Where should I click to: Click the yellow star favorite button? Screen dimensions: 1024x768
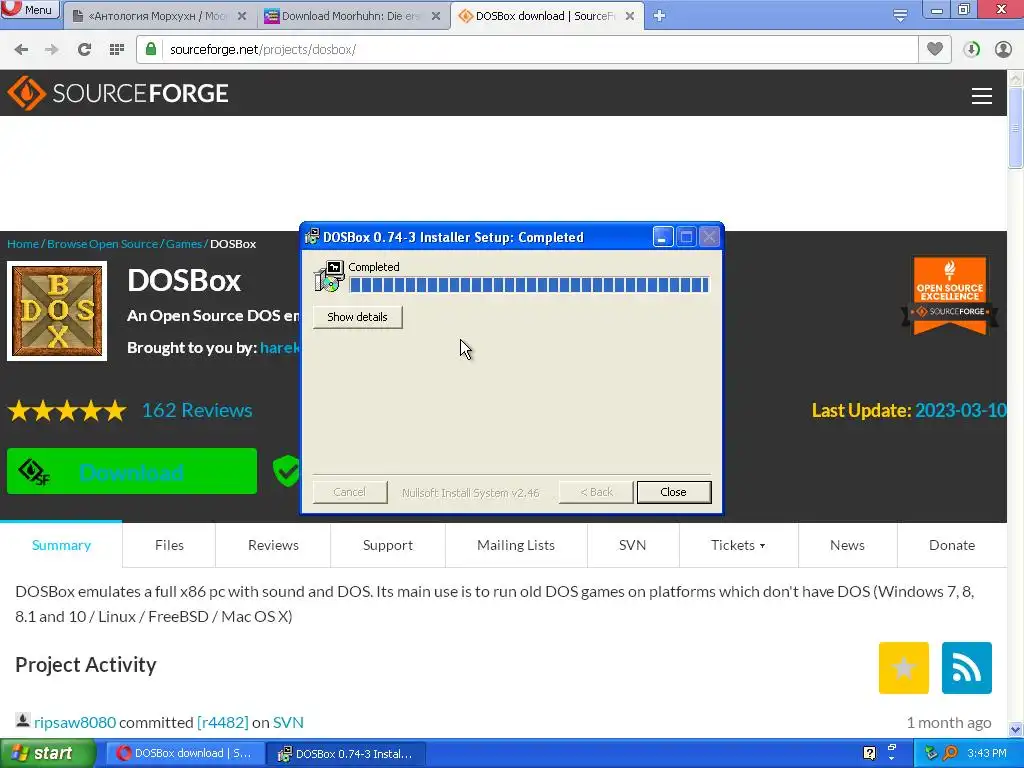click(x=903, y=667)
